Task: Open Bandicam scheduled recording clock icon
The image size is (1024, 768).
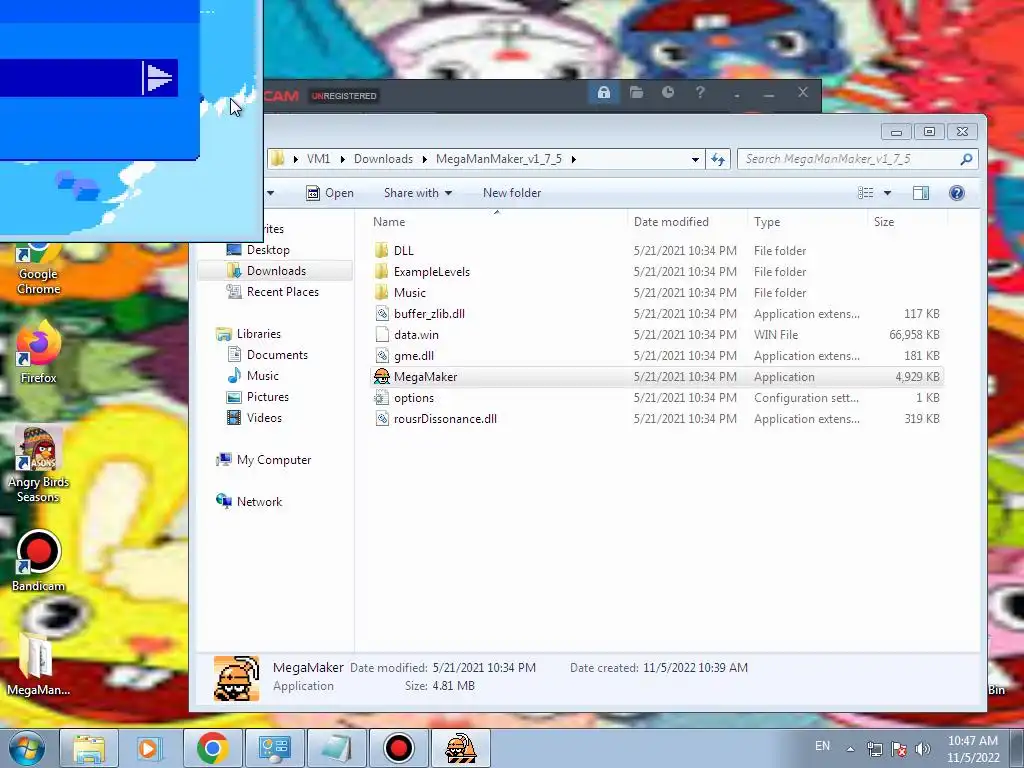Action: (x=667, y=93)
